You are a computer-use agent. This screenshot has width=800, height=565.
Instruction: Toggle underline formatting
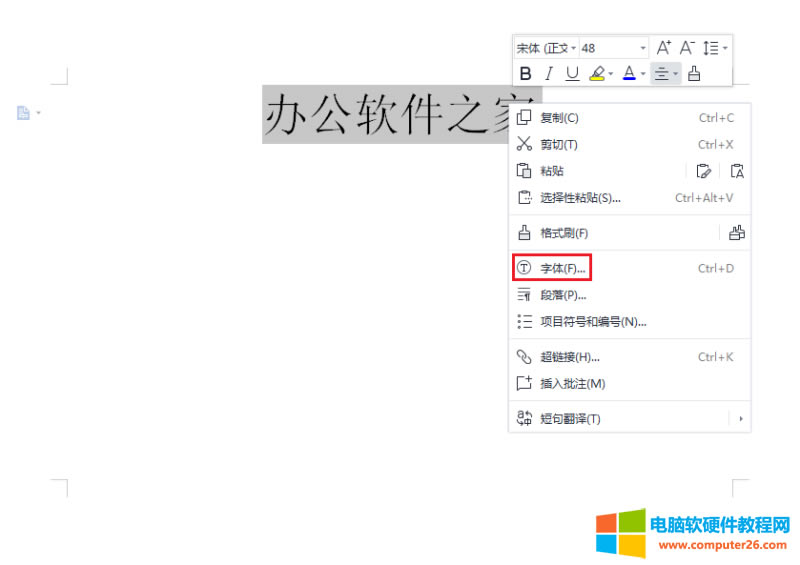[x=572, y=73]
